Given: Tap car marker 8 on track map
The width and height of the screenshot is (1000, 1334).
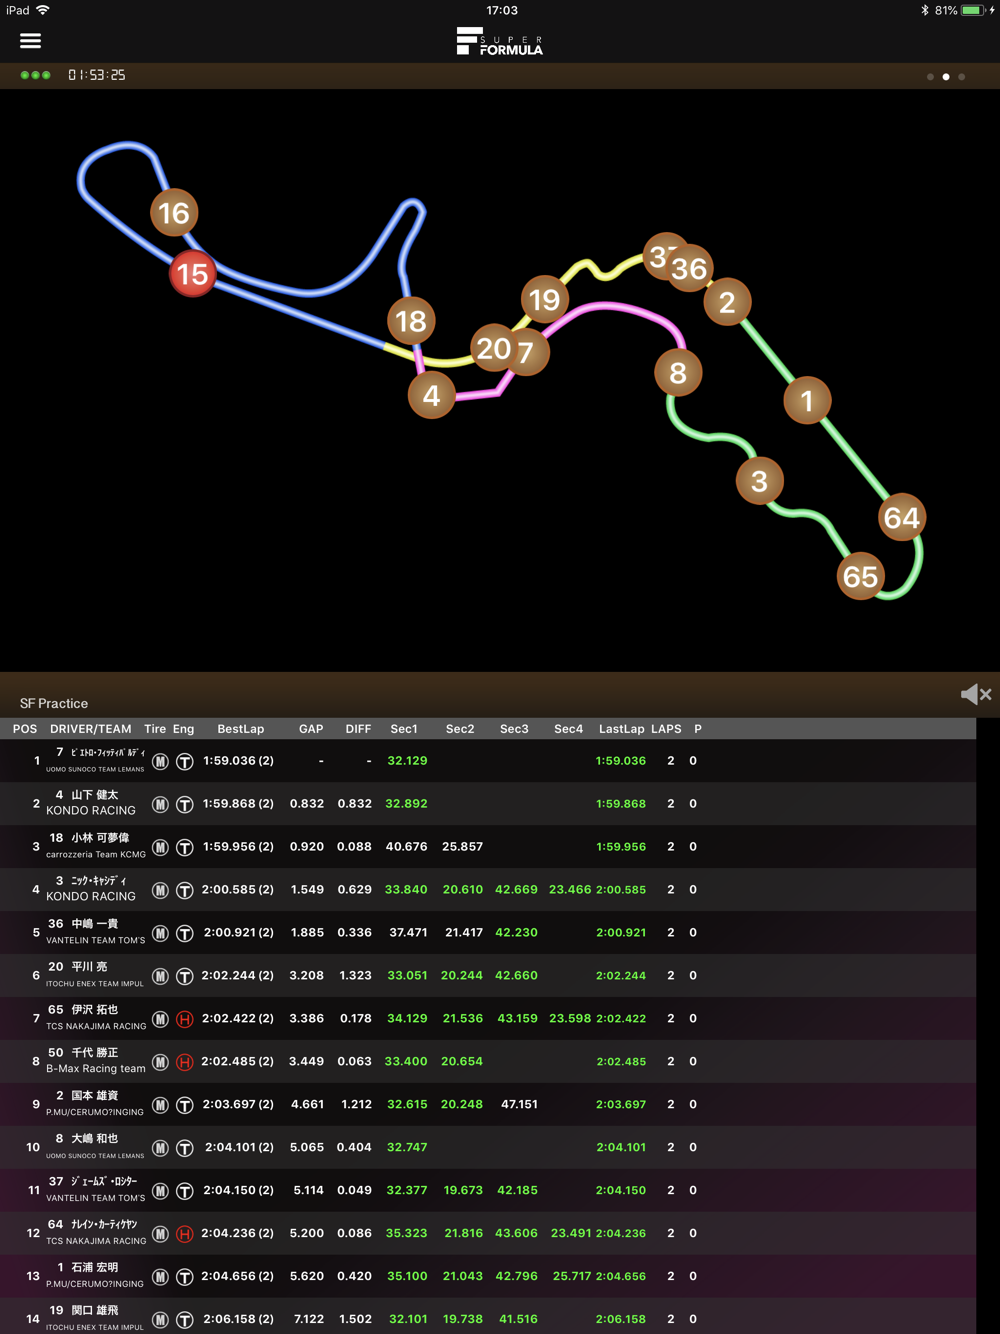Looking at the screenshot, I should coord(678,373).
